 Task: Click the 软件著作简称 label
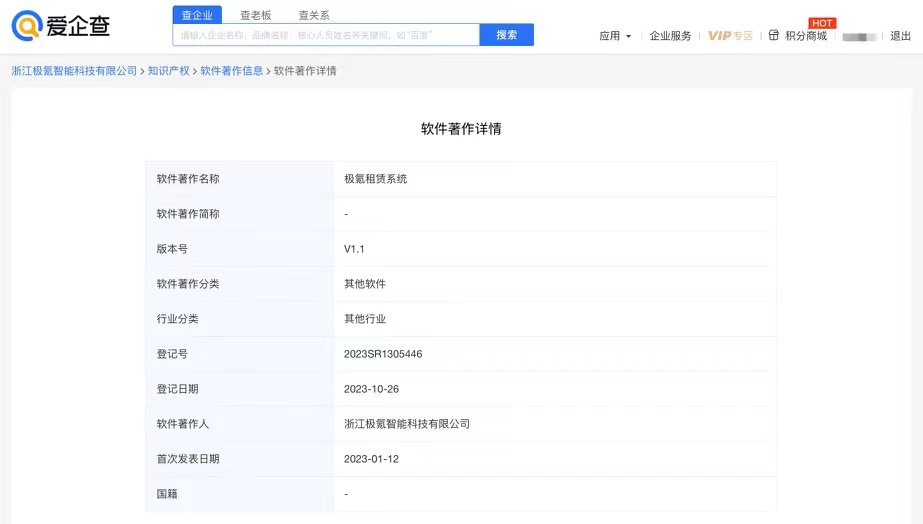(188, 214)
